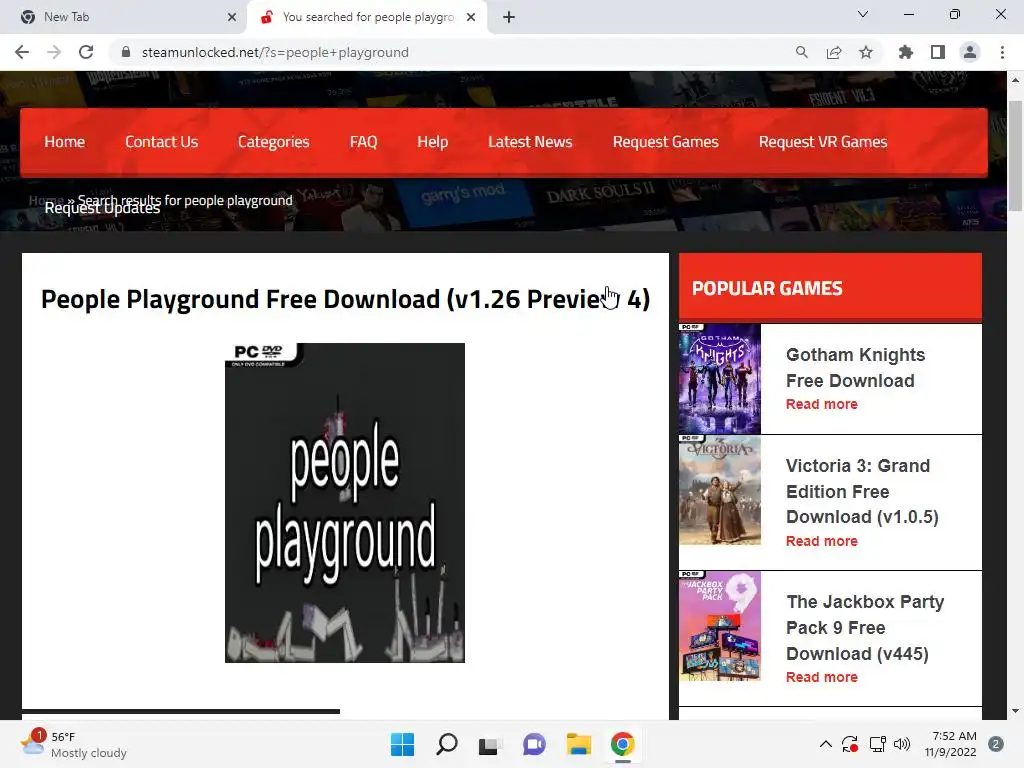Open Task View on taskbar
Viewport: 1024px width, 768px height.
489,744
